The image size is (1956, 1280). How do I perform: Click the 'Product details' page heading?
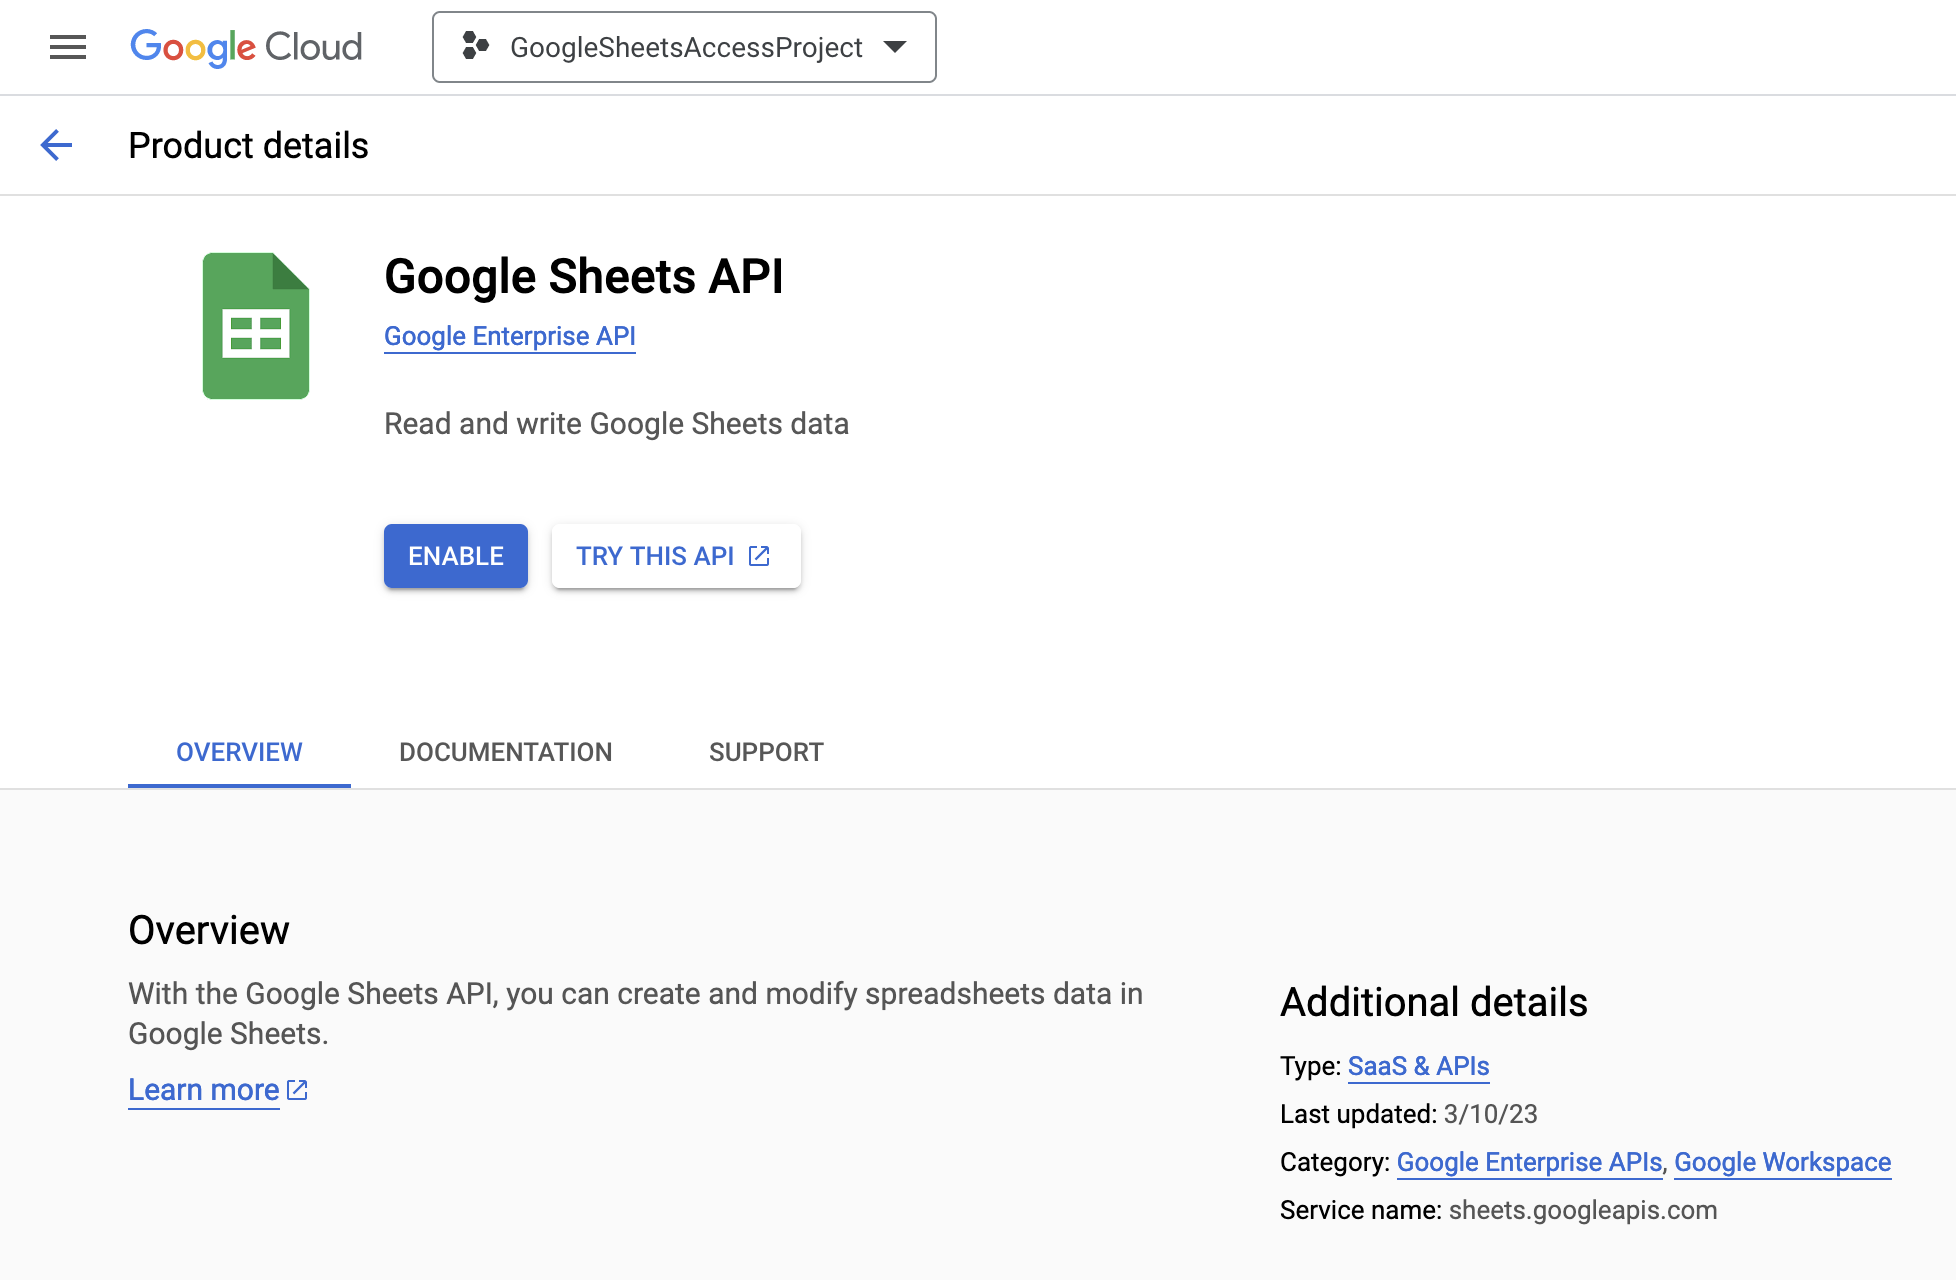pos(248,145)
